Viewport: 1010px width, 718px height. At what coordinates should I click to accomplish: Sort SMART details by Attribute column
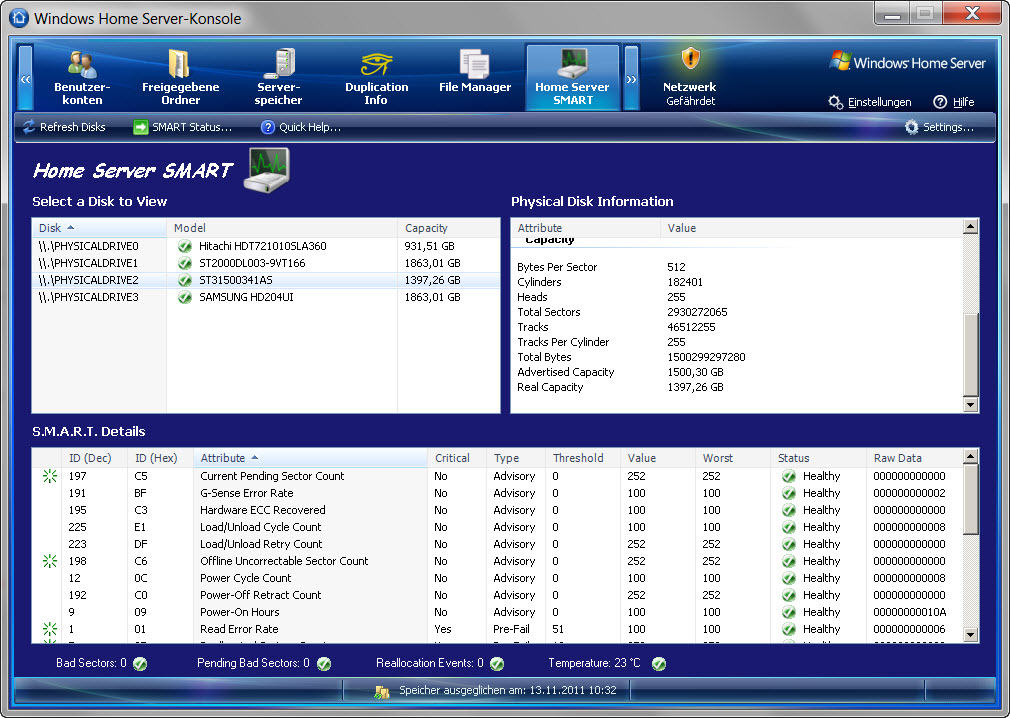click(x=310, y=458)
